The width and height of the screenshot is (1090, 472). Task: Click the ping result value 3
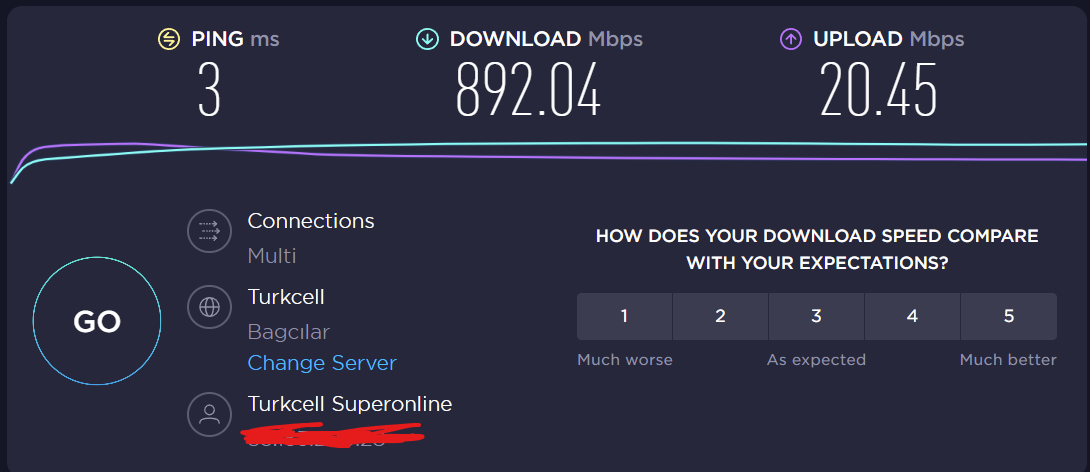pos(209,88)
